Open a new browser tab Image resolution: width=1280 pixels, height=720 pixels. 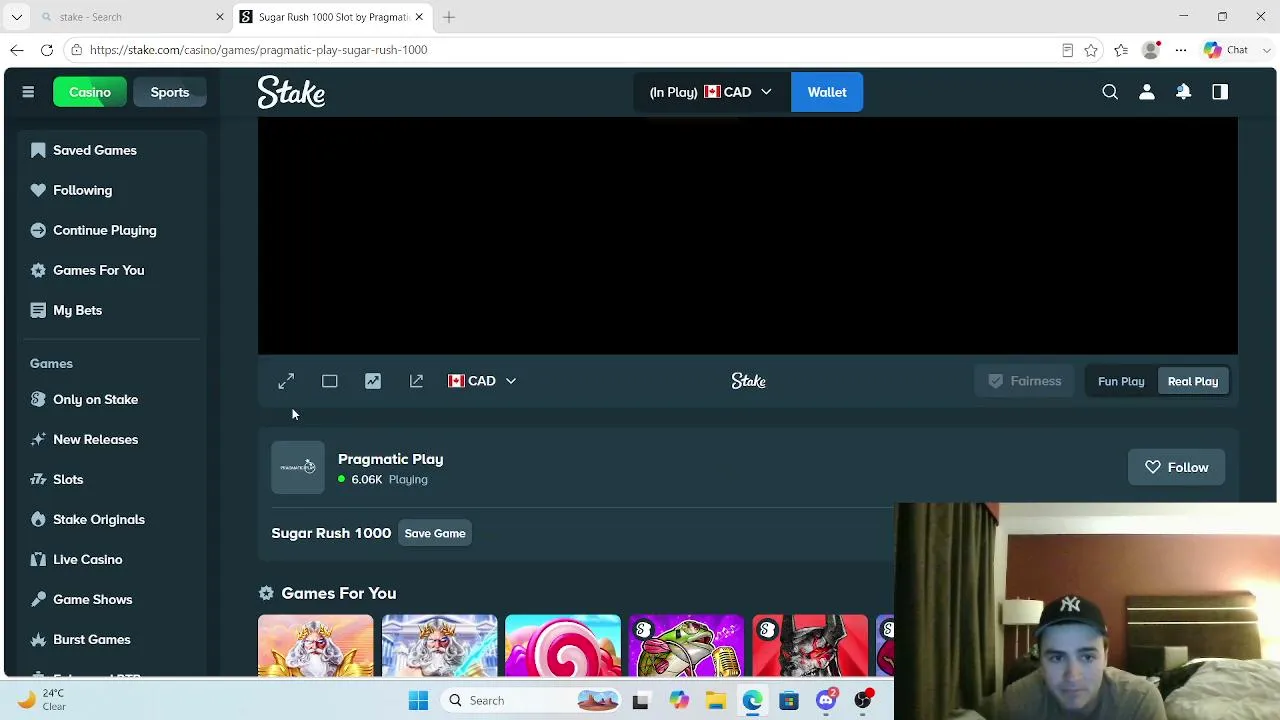coord(449,17)
